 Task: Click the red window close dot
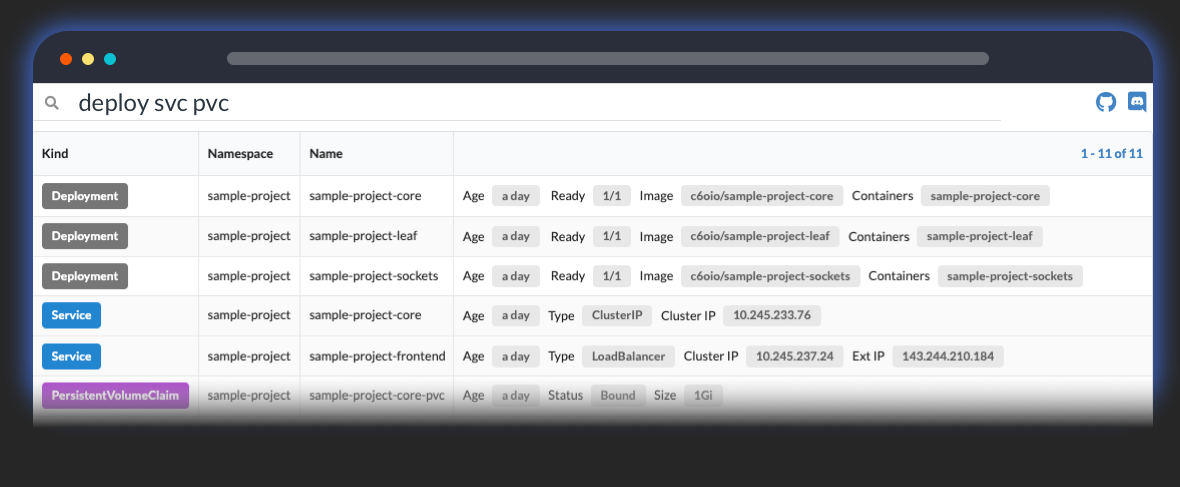pos(66,59)
